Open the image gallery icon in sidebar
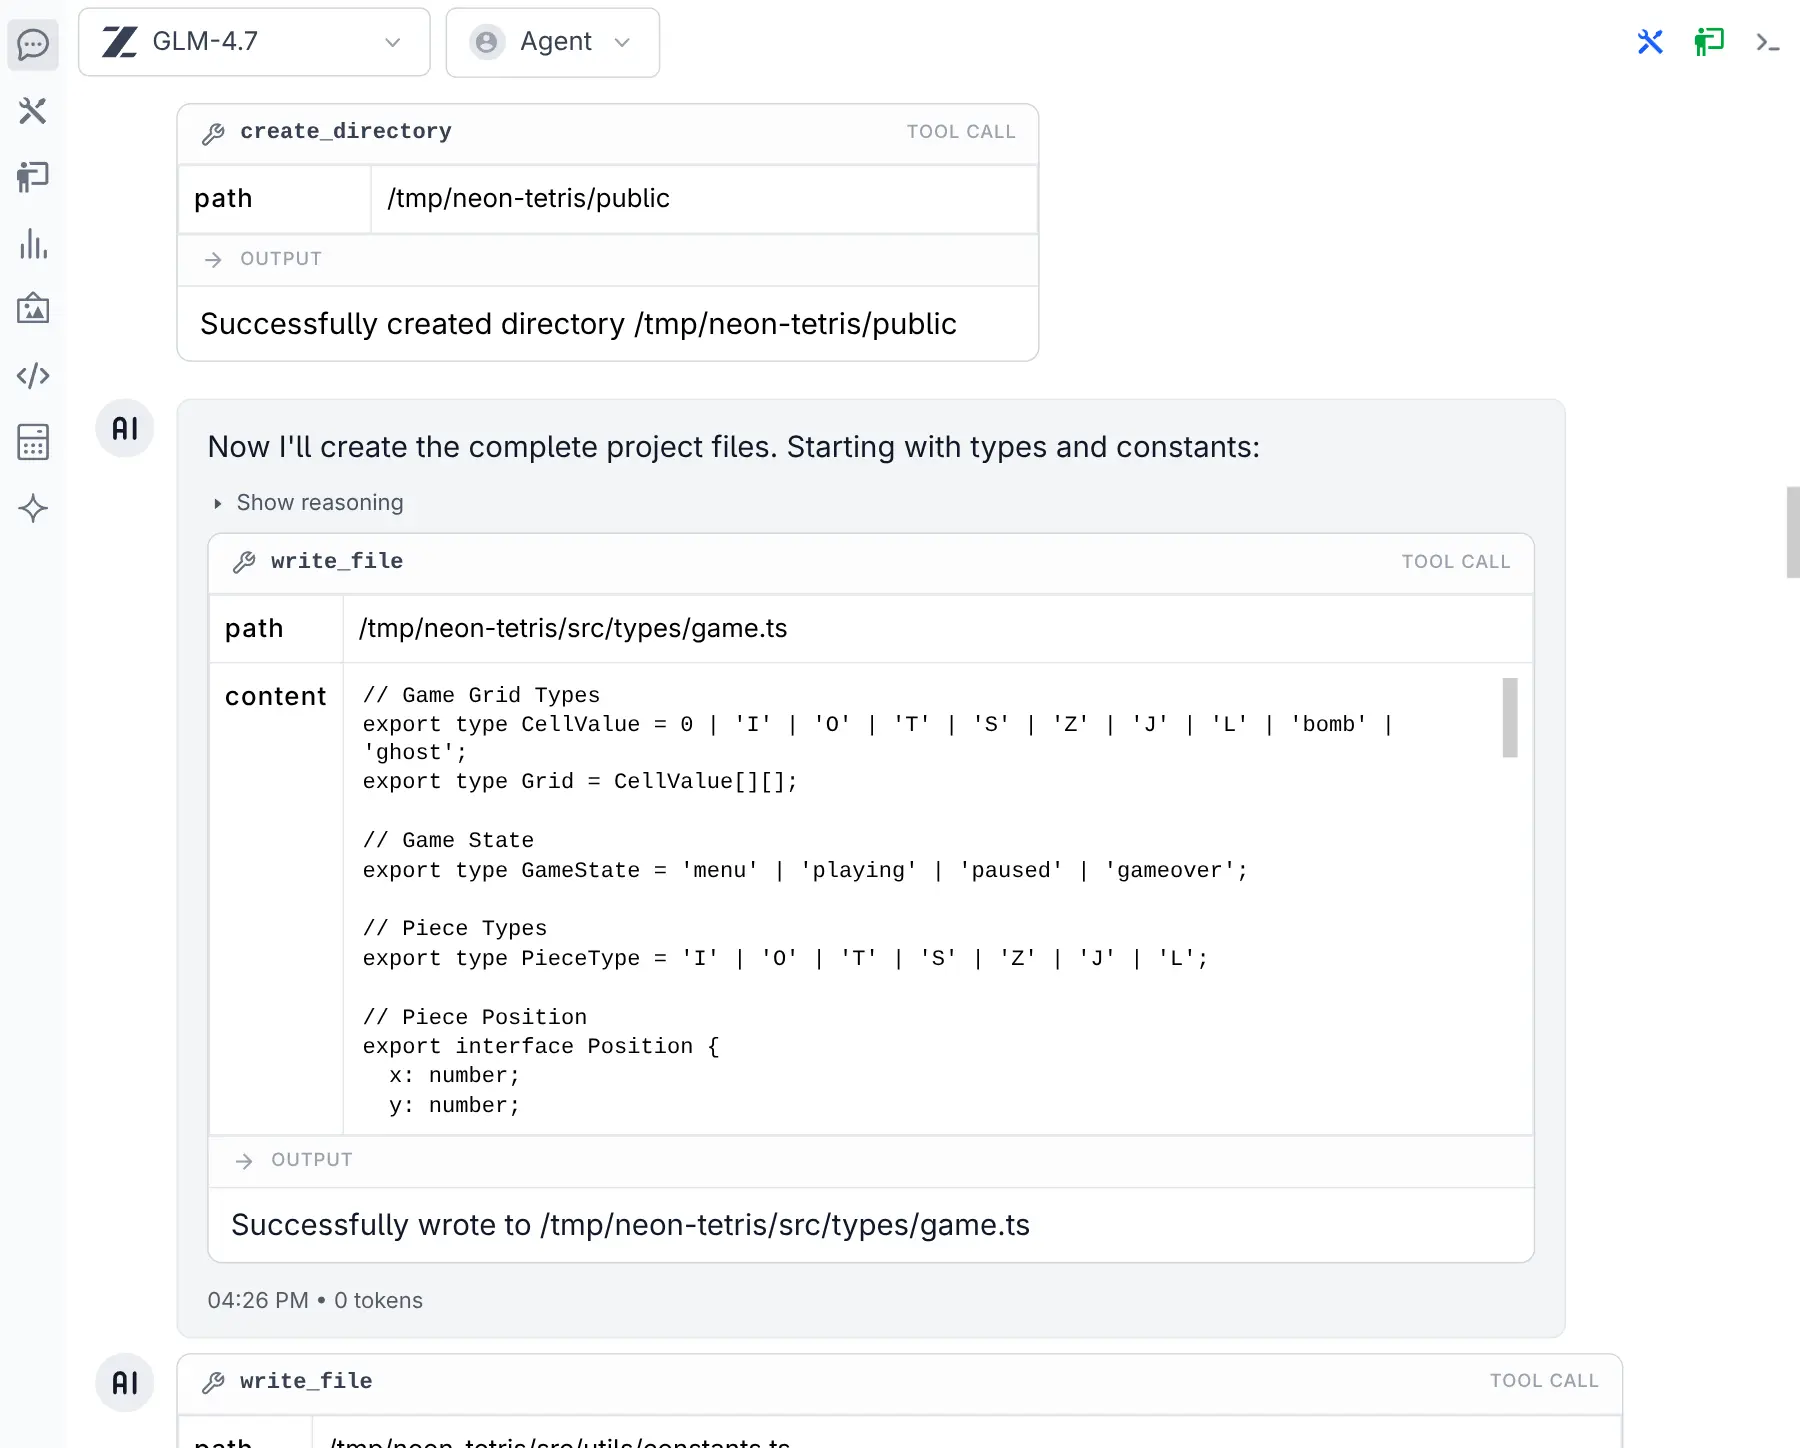The height and width of the screenshot is (1448, 1800). point(33,309)
